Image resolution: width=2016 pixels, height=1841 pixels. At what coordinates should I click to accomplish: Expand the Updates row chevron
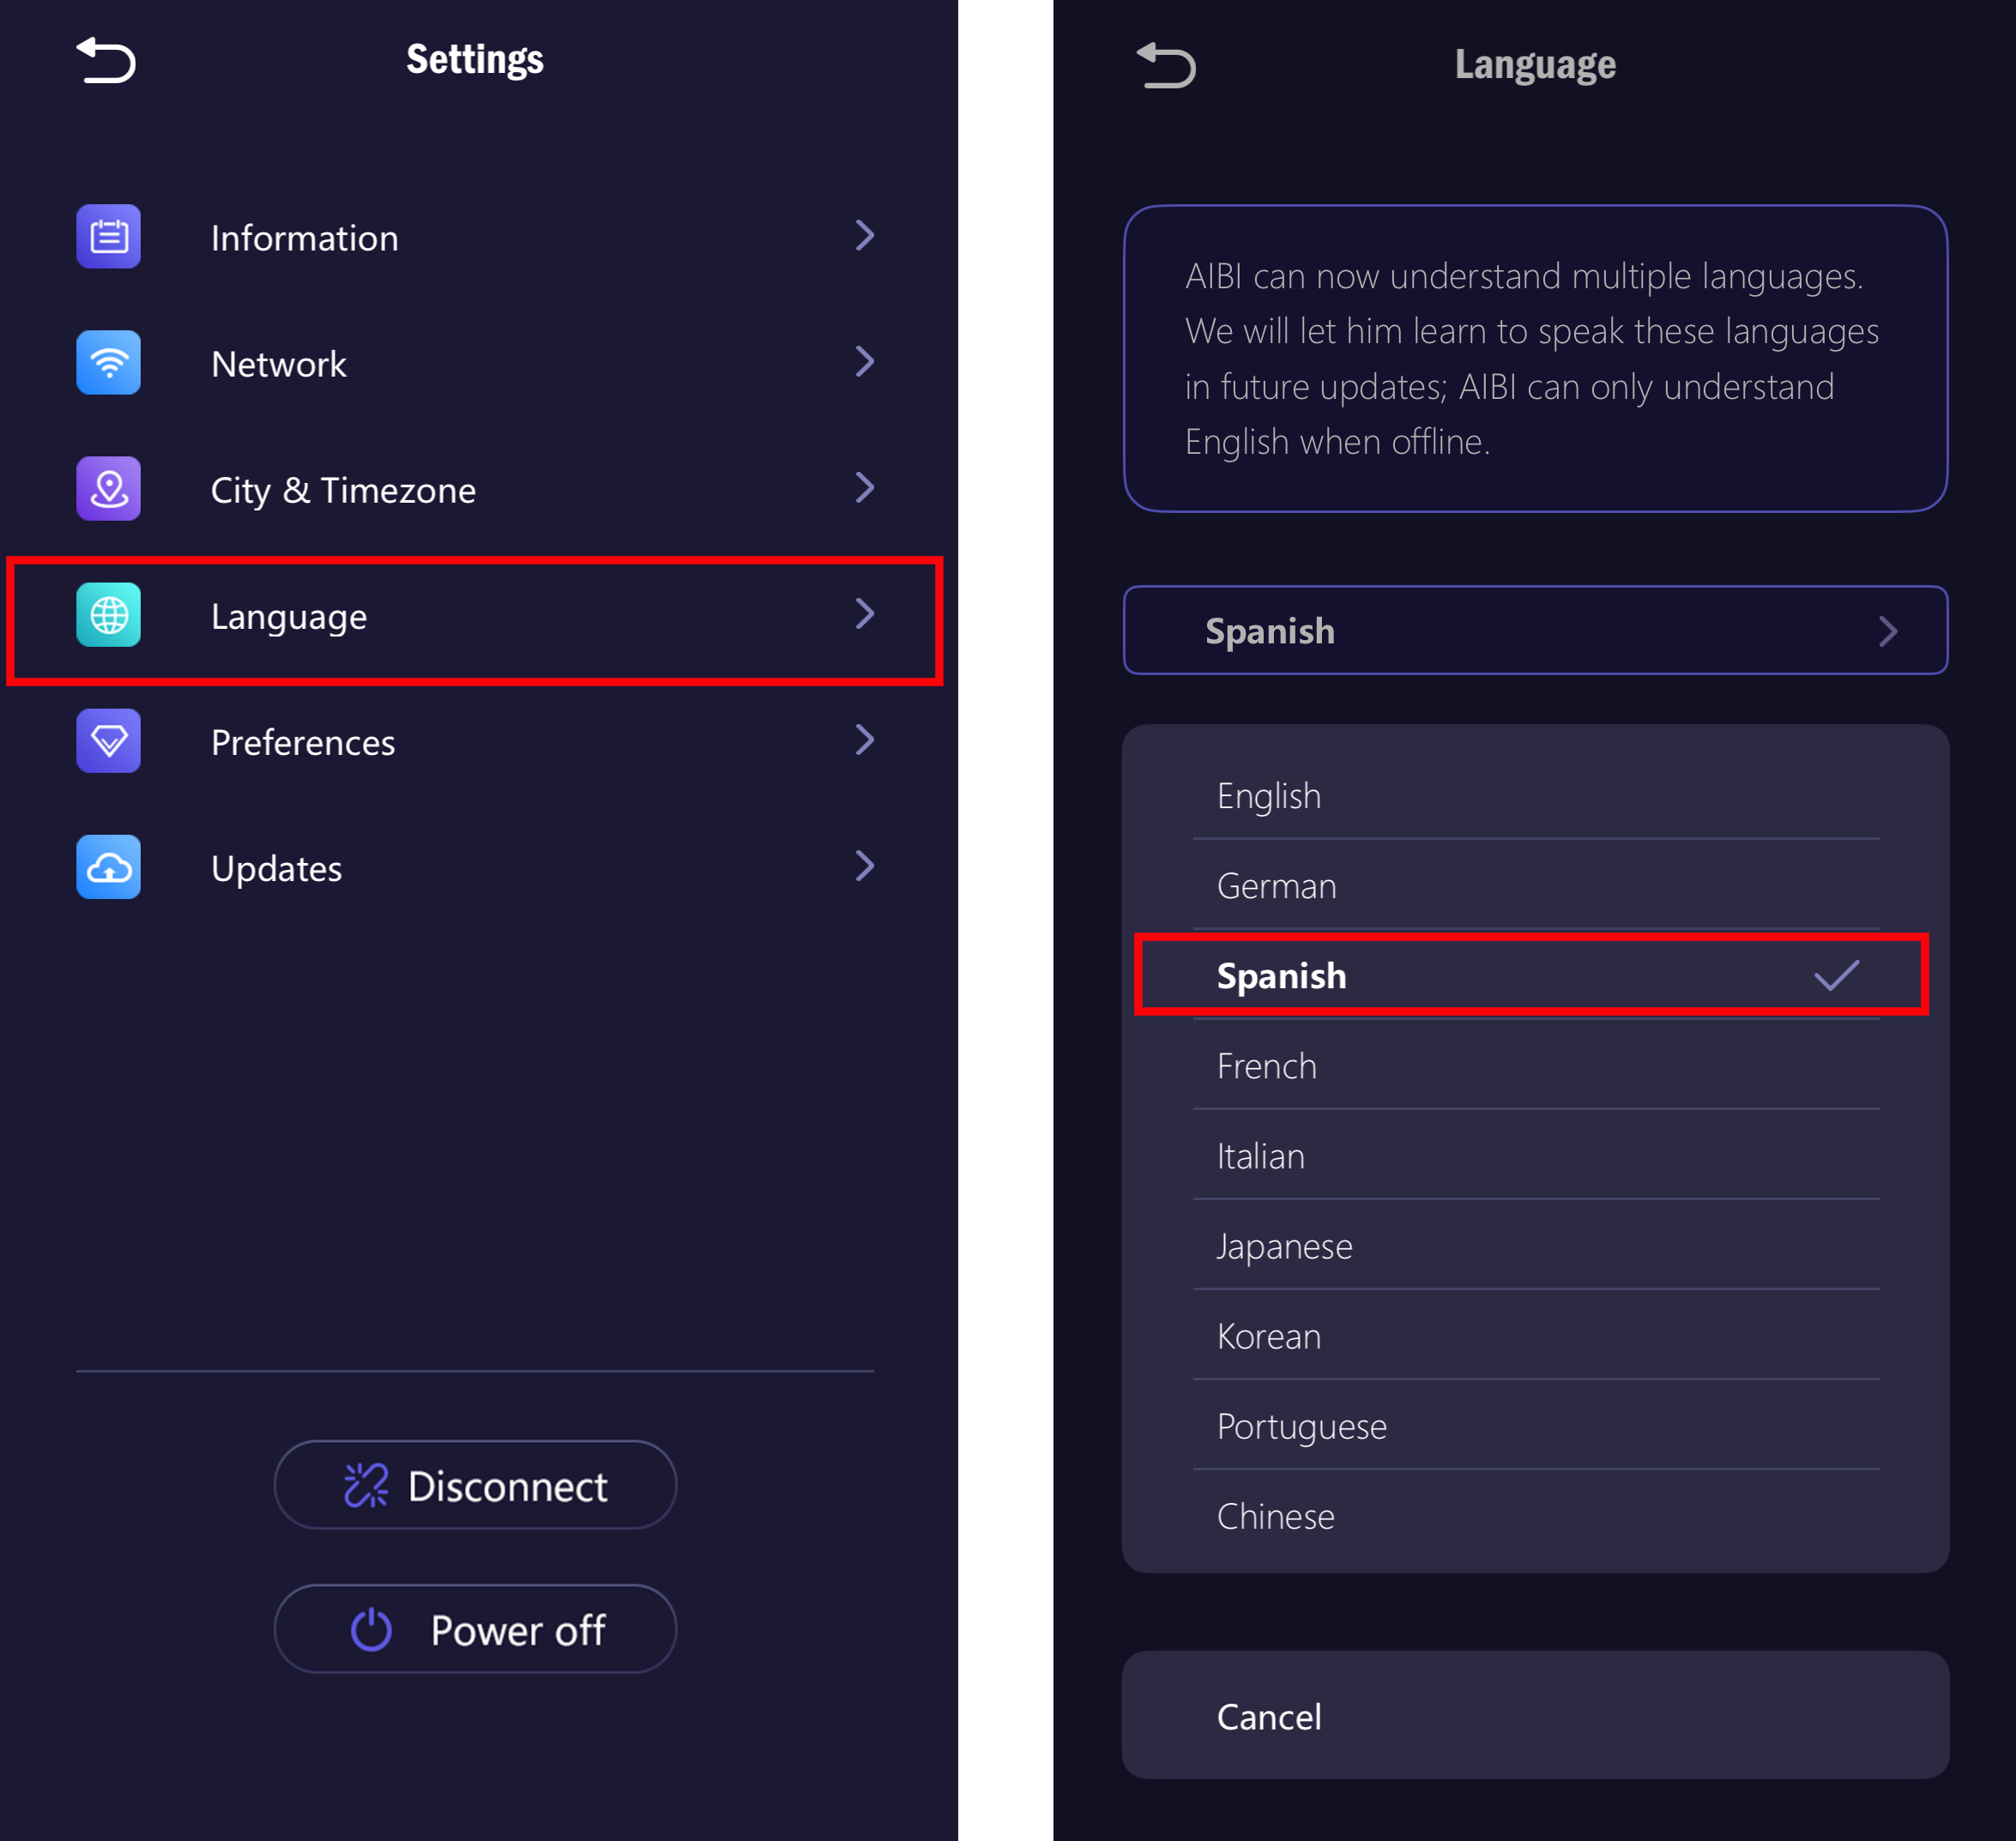click(865, 866)
